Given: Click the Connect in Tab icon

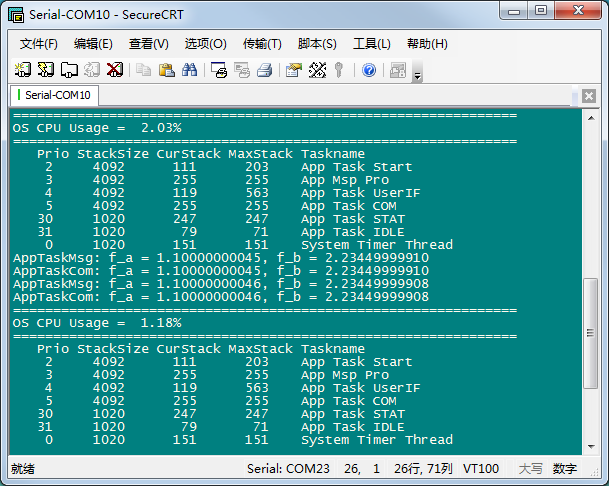Looking at the screenshot, I should click(69, 70).
